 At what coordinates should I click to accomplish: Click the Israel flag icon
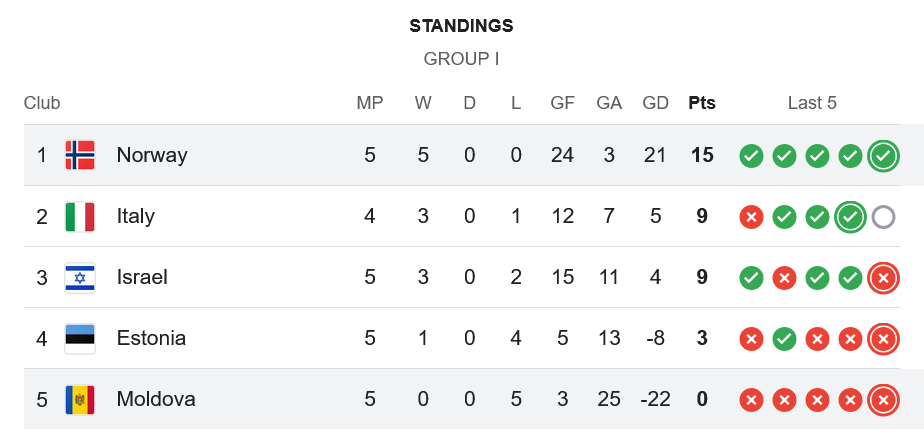[80, 277]
